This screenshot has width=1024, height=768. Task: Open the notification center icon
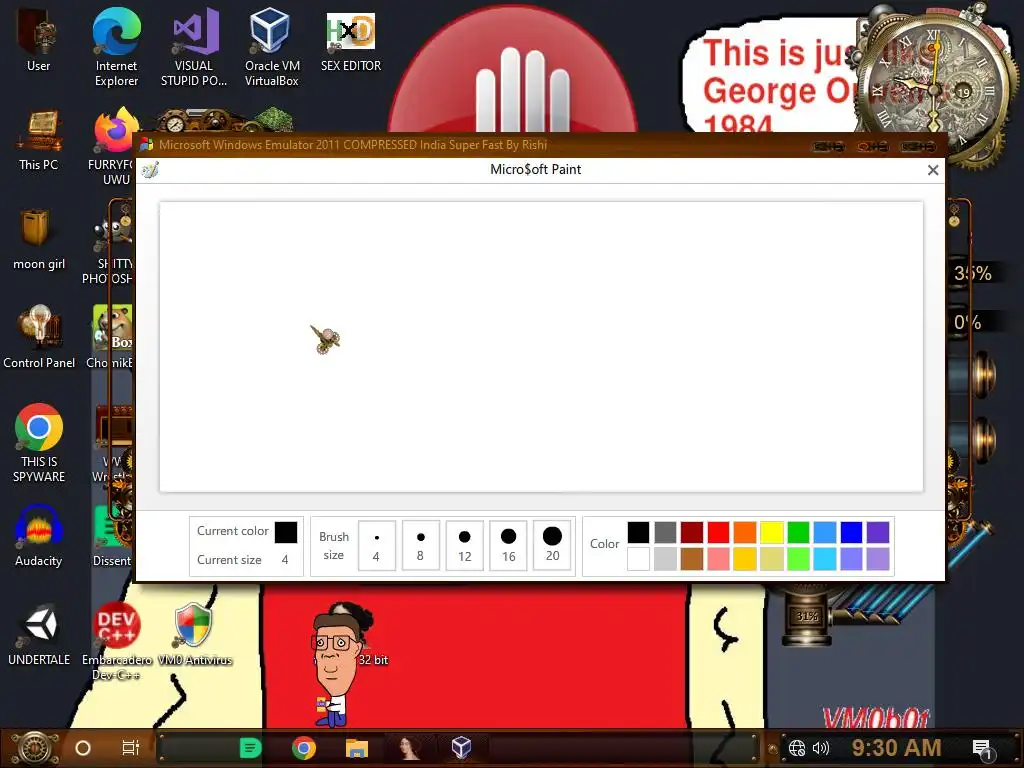(x=982, y=750)
